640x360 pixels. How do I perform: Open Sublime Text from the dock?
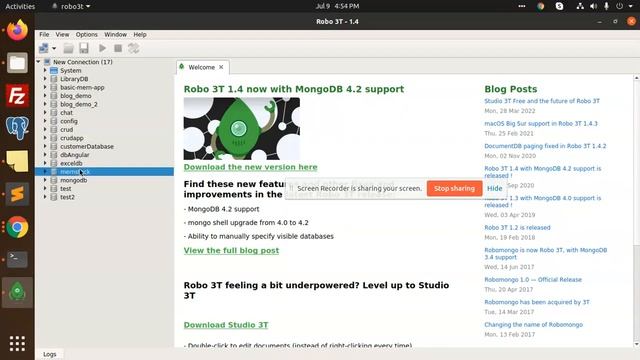(x=17, y=194)
